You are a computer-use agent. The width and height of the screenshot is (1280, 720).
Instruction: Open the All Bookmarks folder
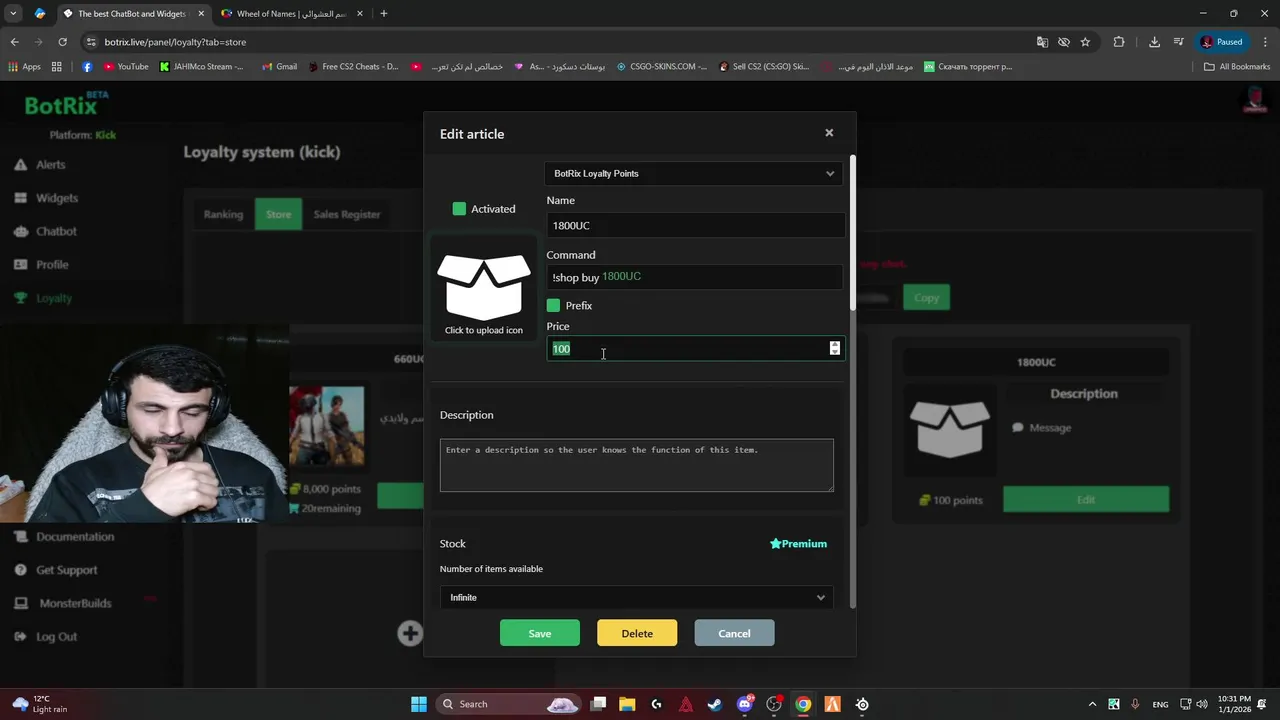[x=1237, y=67]
